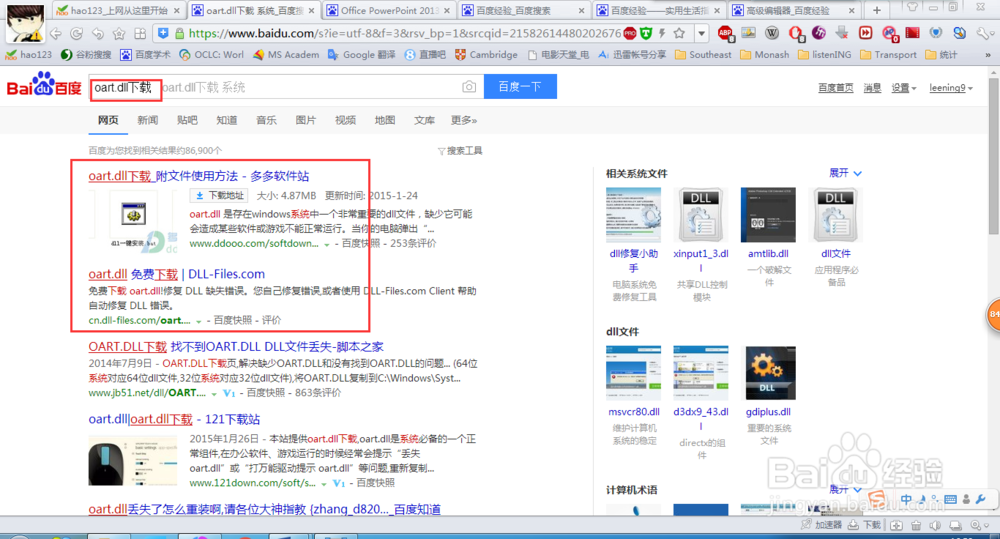Expand dropdown next to www.ddooo.com URL
The image size is (1000, 539).
[327, 244]
